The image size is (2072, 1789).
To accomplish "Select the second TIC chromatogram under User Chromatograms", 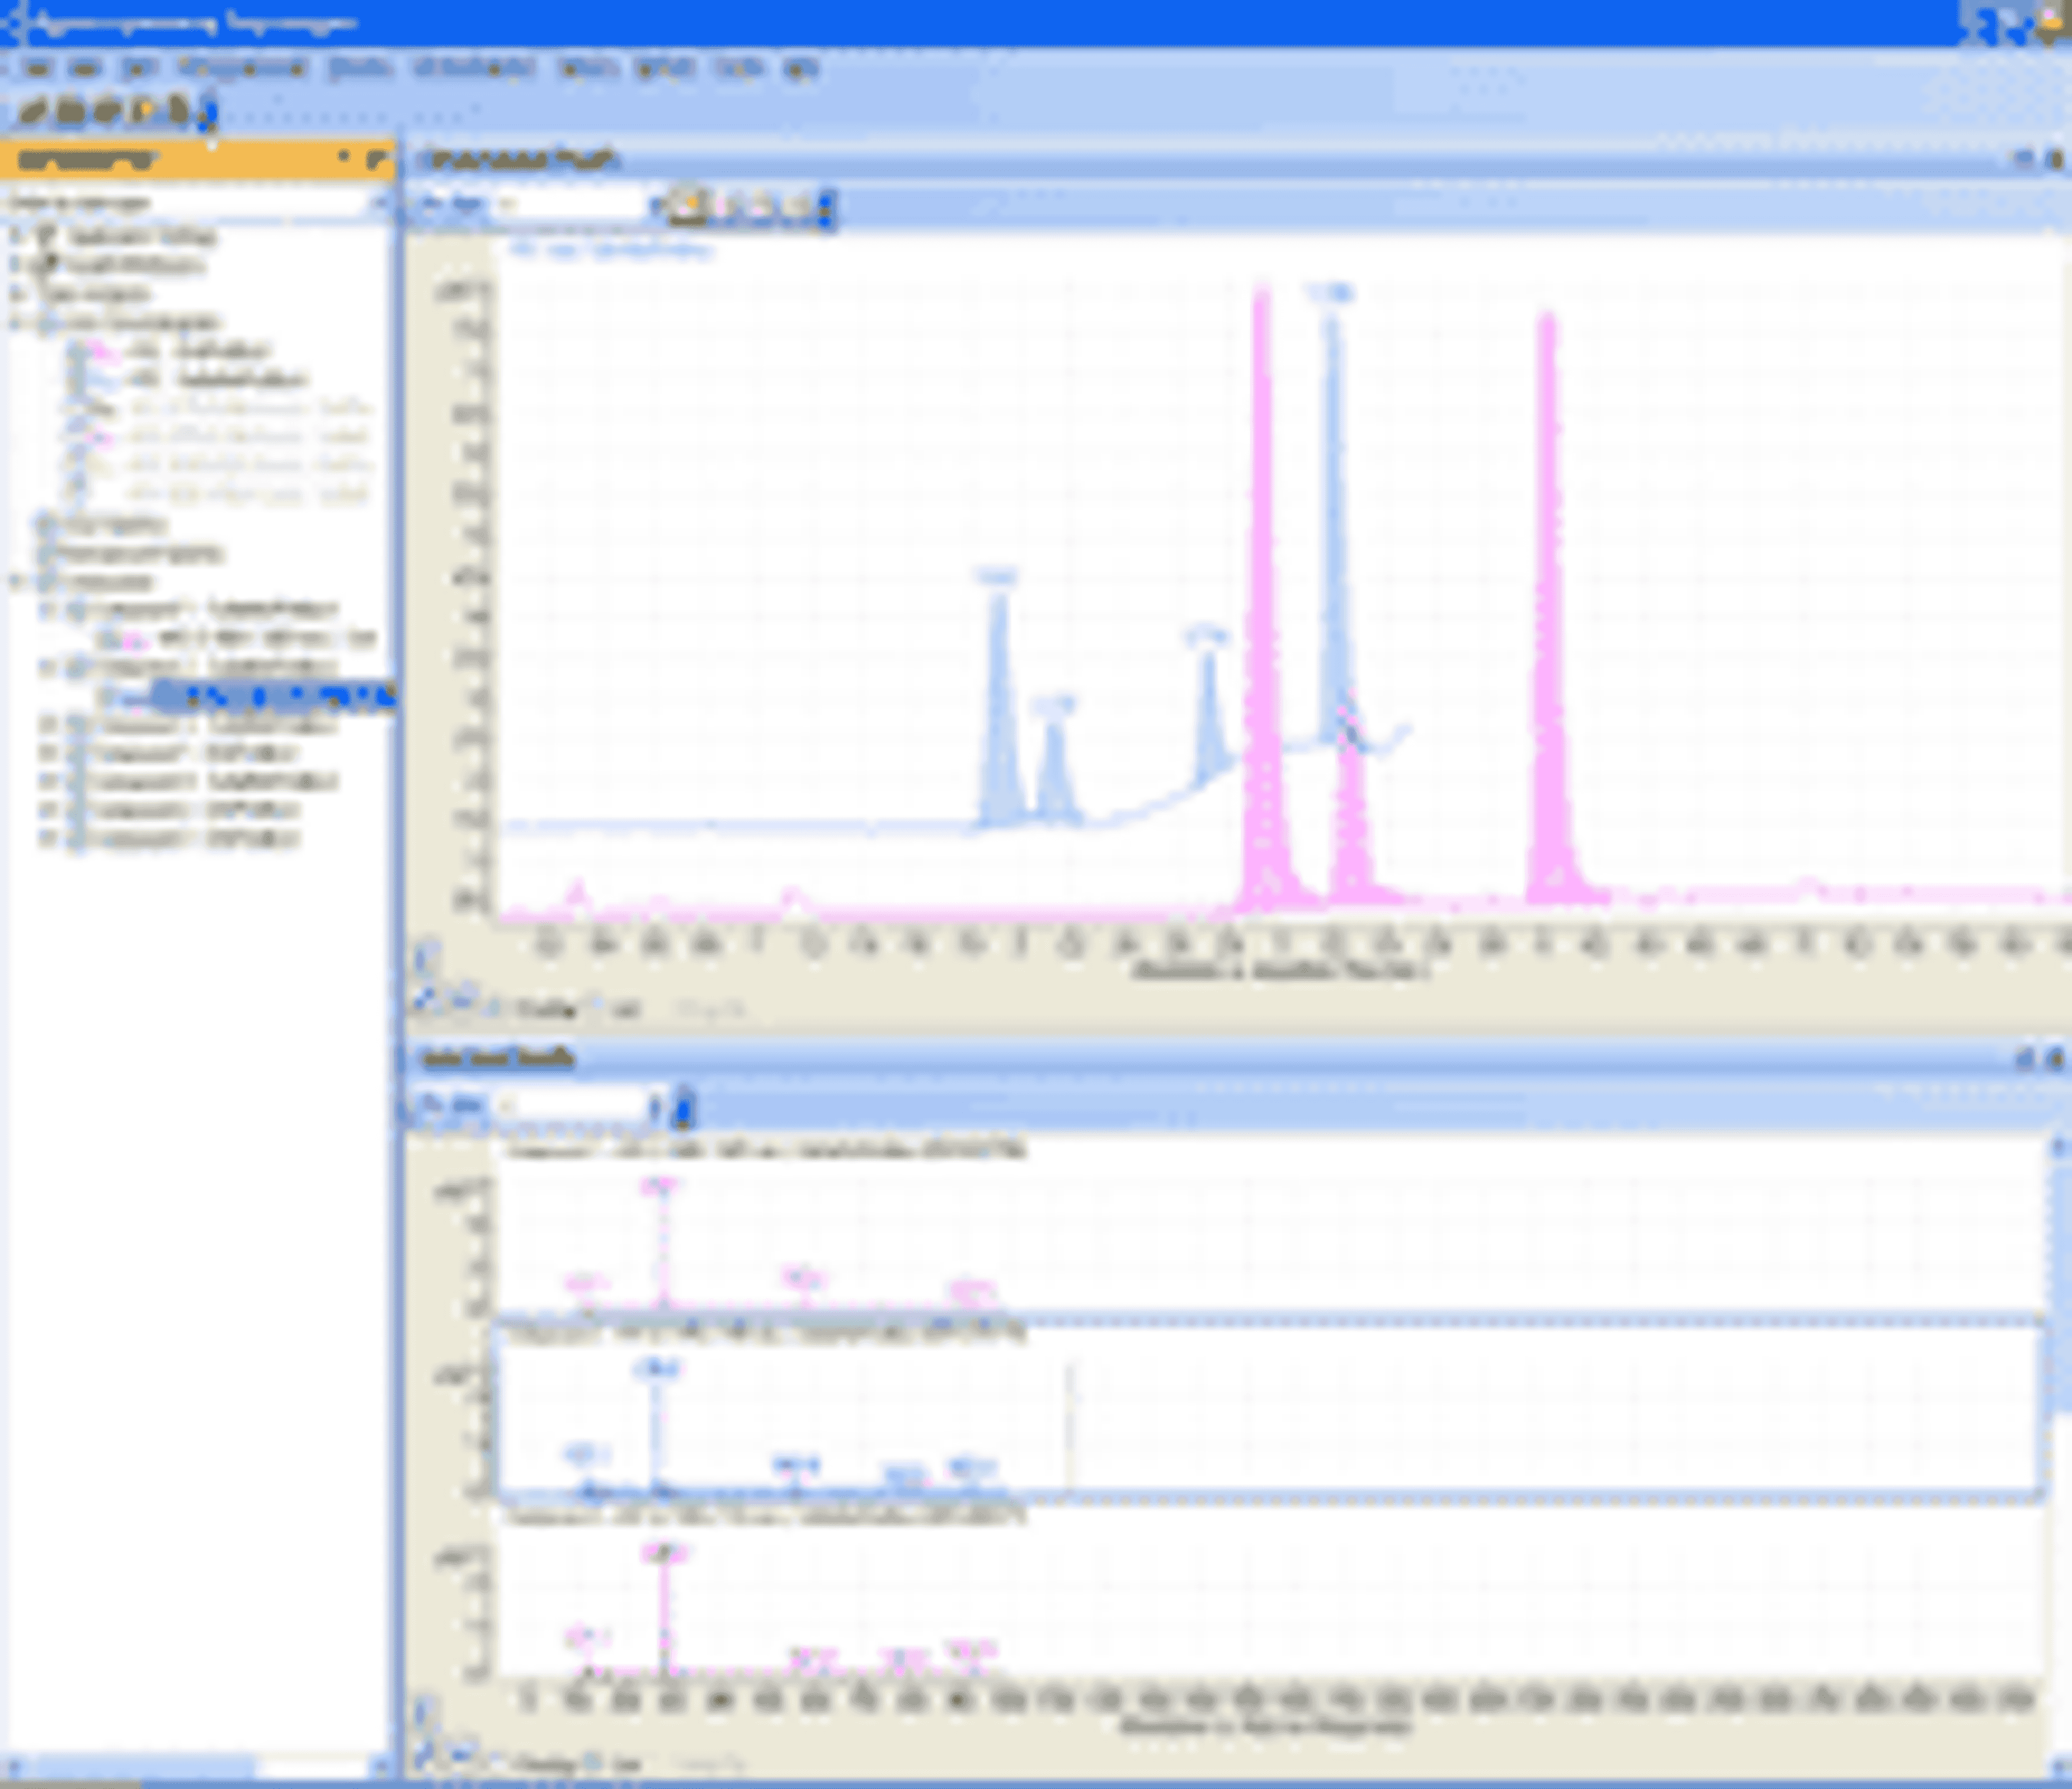I will tap(218, 380).
